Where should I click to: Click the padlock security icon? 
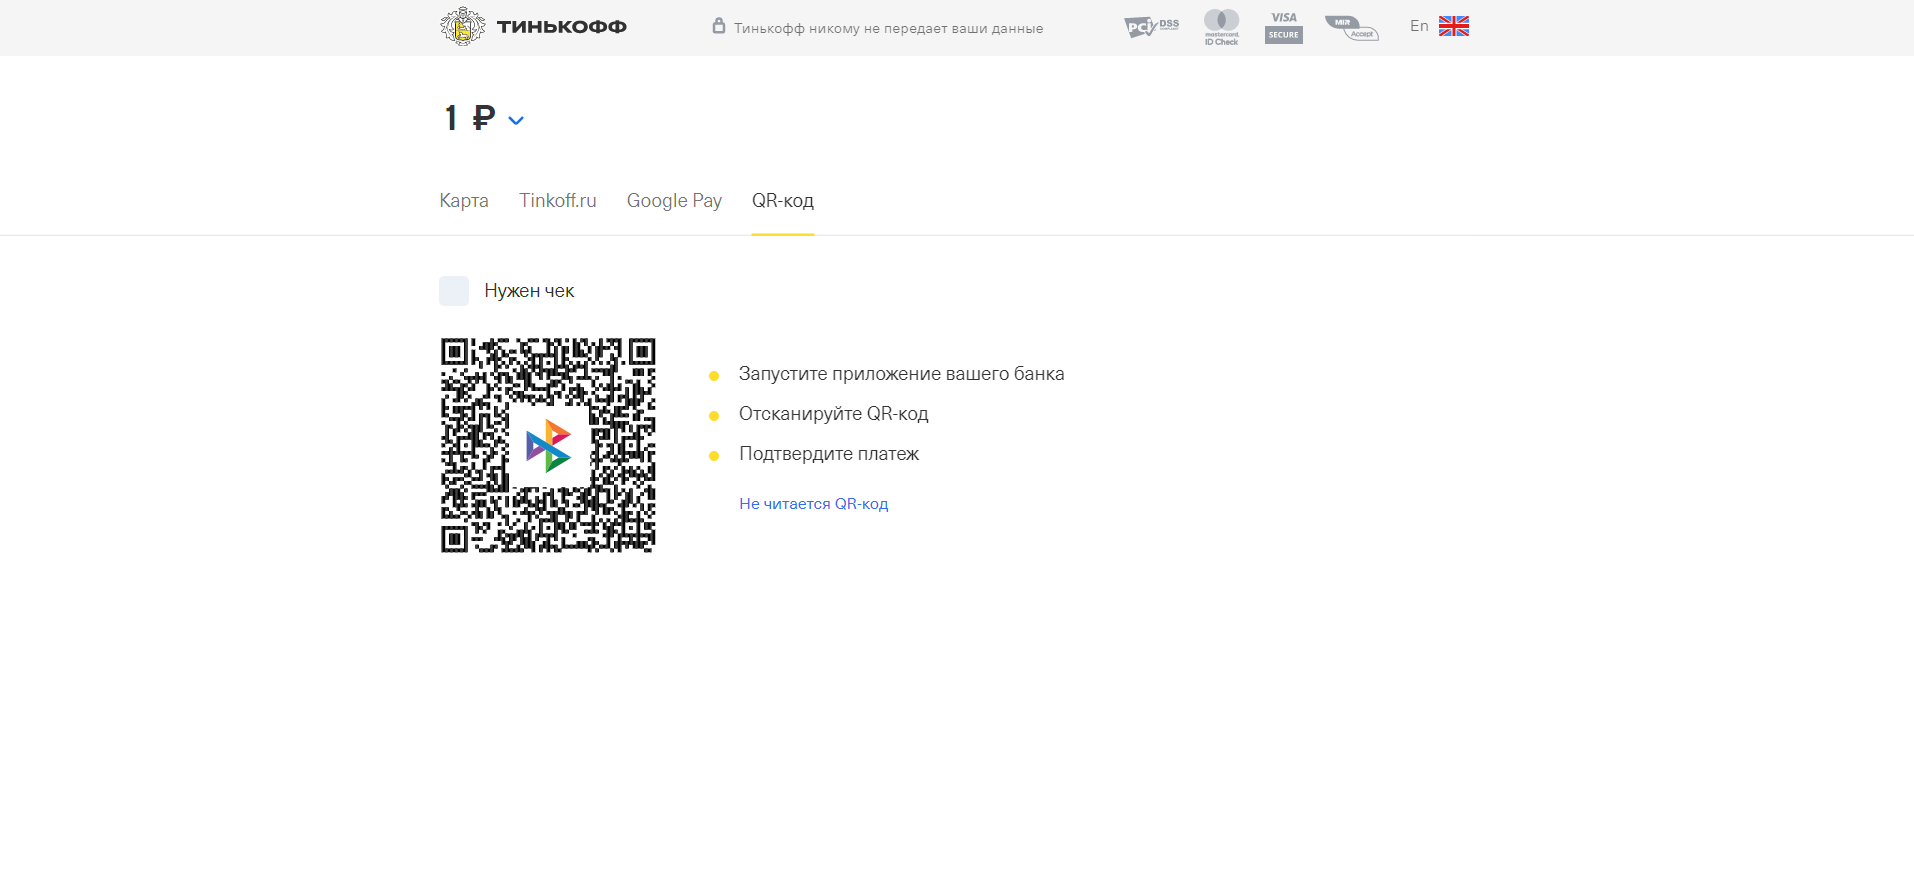coord(718,26)
